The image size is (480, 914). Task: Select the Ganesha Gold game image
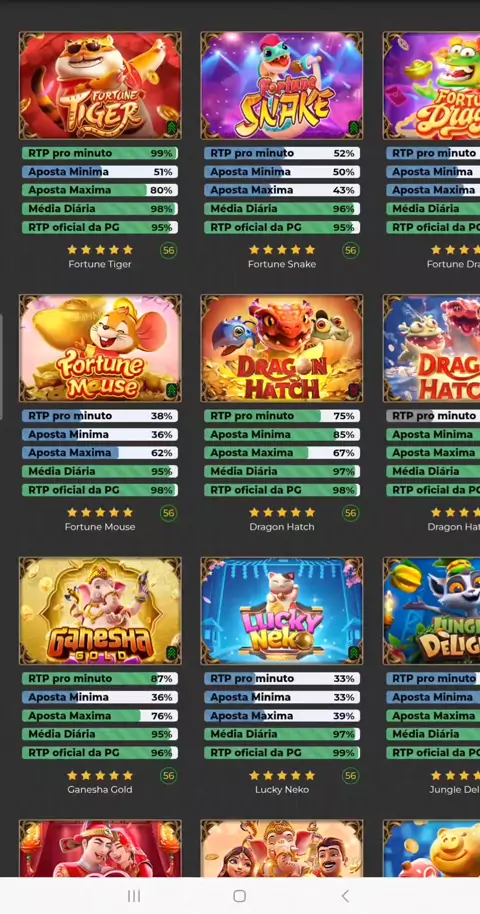coord(100,611)
